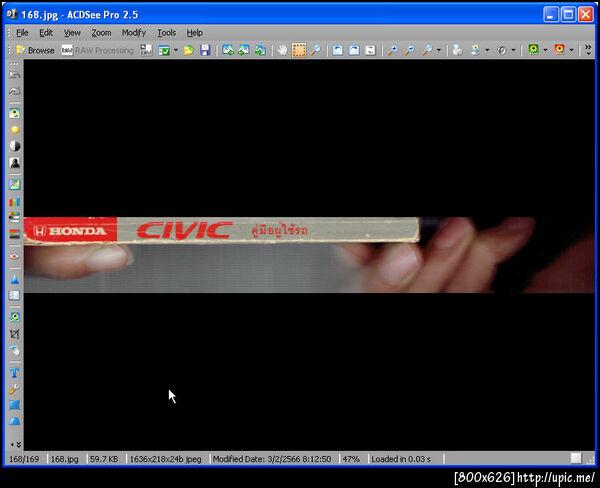Image resolution: width=600 pixels, height=488 pixels.
Task: Click the Noise removal icon below Sharpen
Action: 15,295
